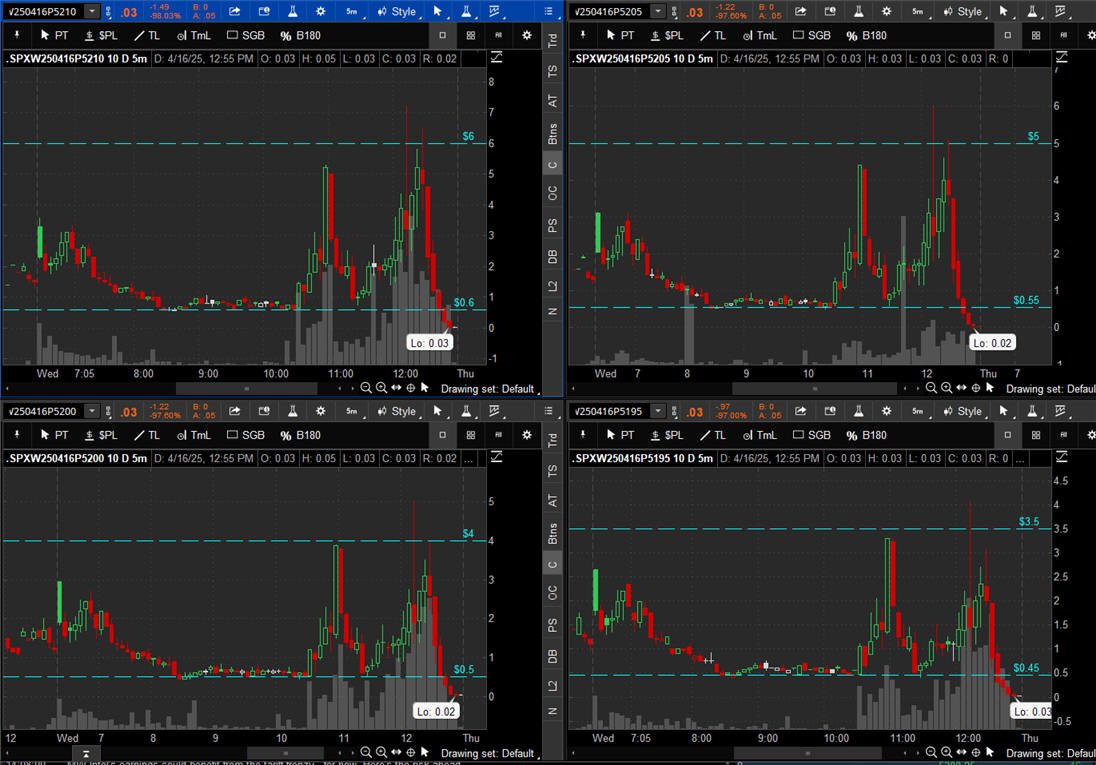Toggle pin on P5205 drawing toolbar
Screen dimensions: 1096x765
click(x=583, y=35)
